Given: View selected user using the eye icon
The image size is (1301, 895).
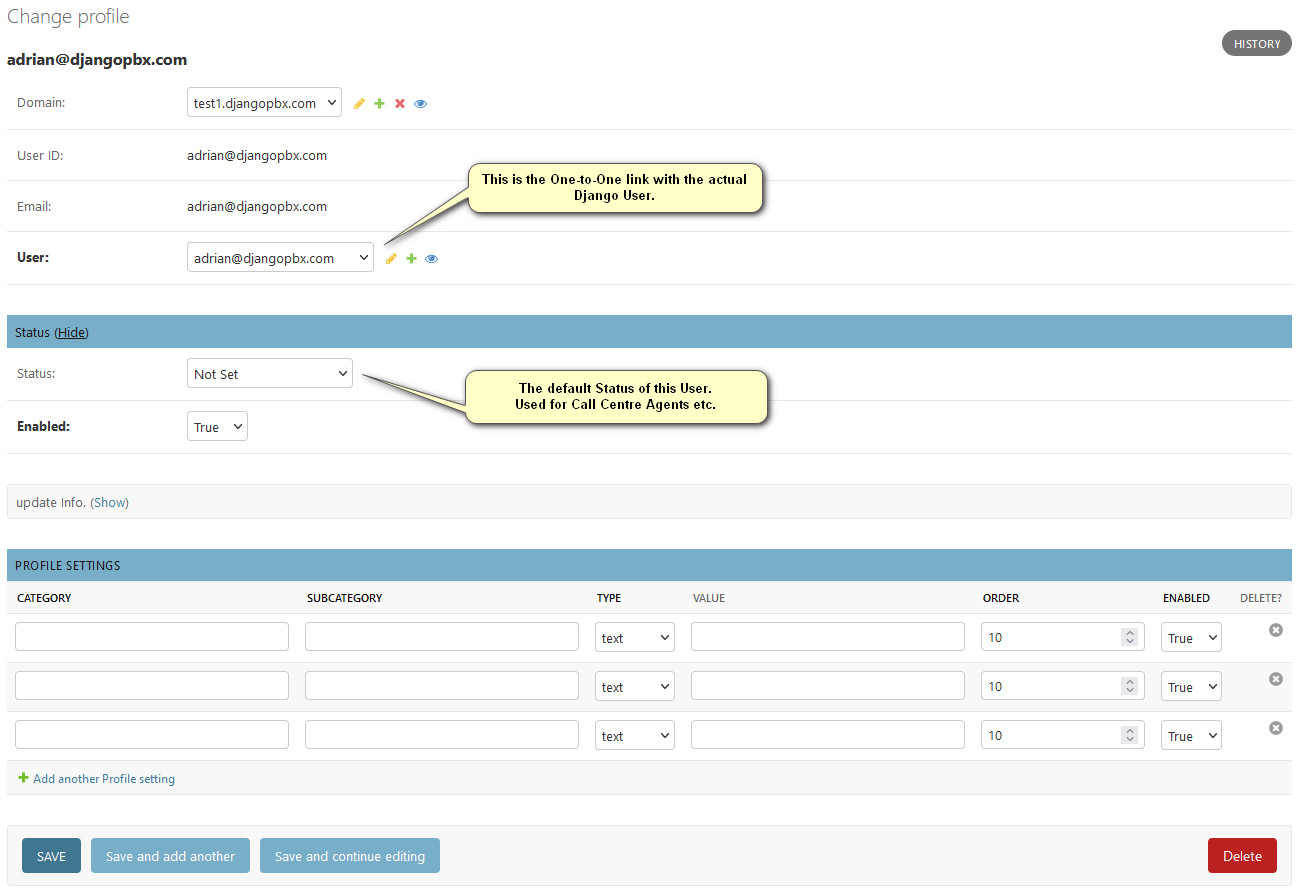Looking at the screenshot, I should point(432,258).
